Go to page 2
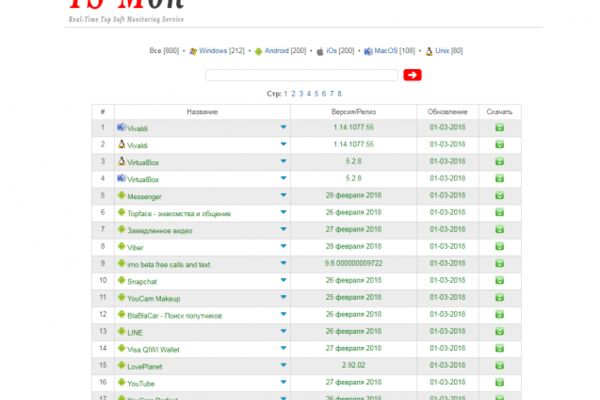Screen dimensions: 600x400 pos(293,93)
